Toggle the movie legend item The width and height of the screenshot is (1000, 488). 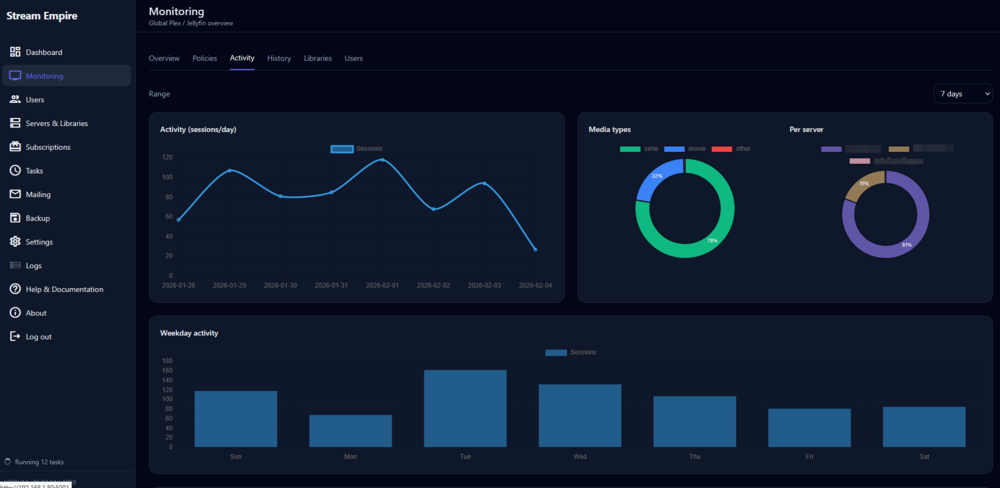(684, 149)
